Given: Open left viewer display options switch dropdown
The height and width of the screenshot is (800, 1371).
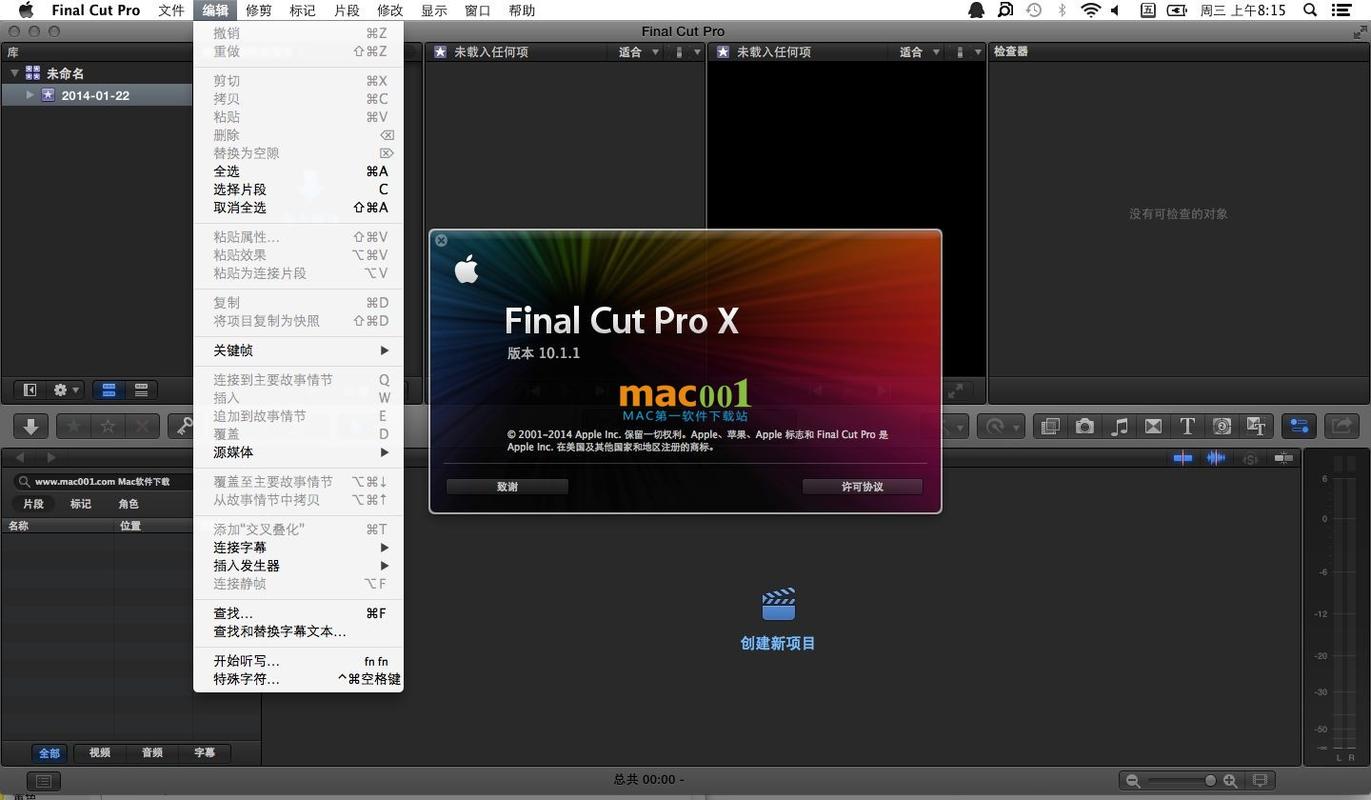Looking at the screenshot, I should point(688,52).
